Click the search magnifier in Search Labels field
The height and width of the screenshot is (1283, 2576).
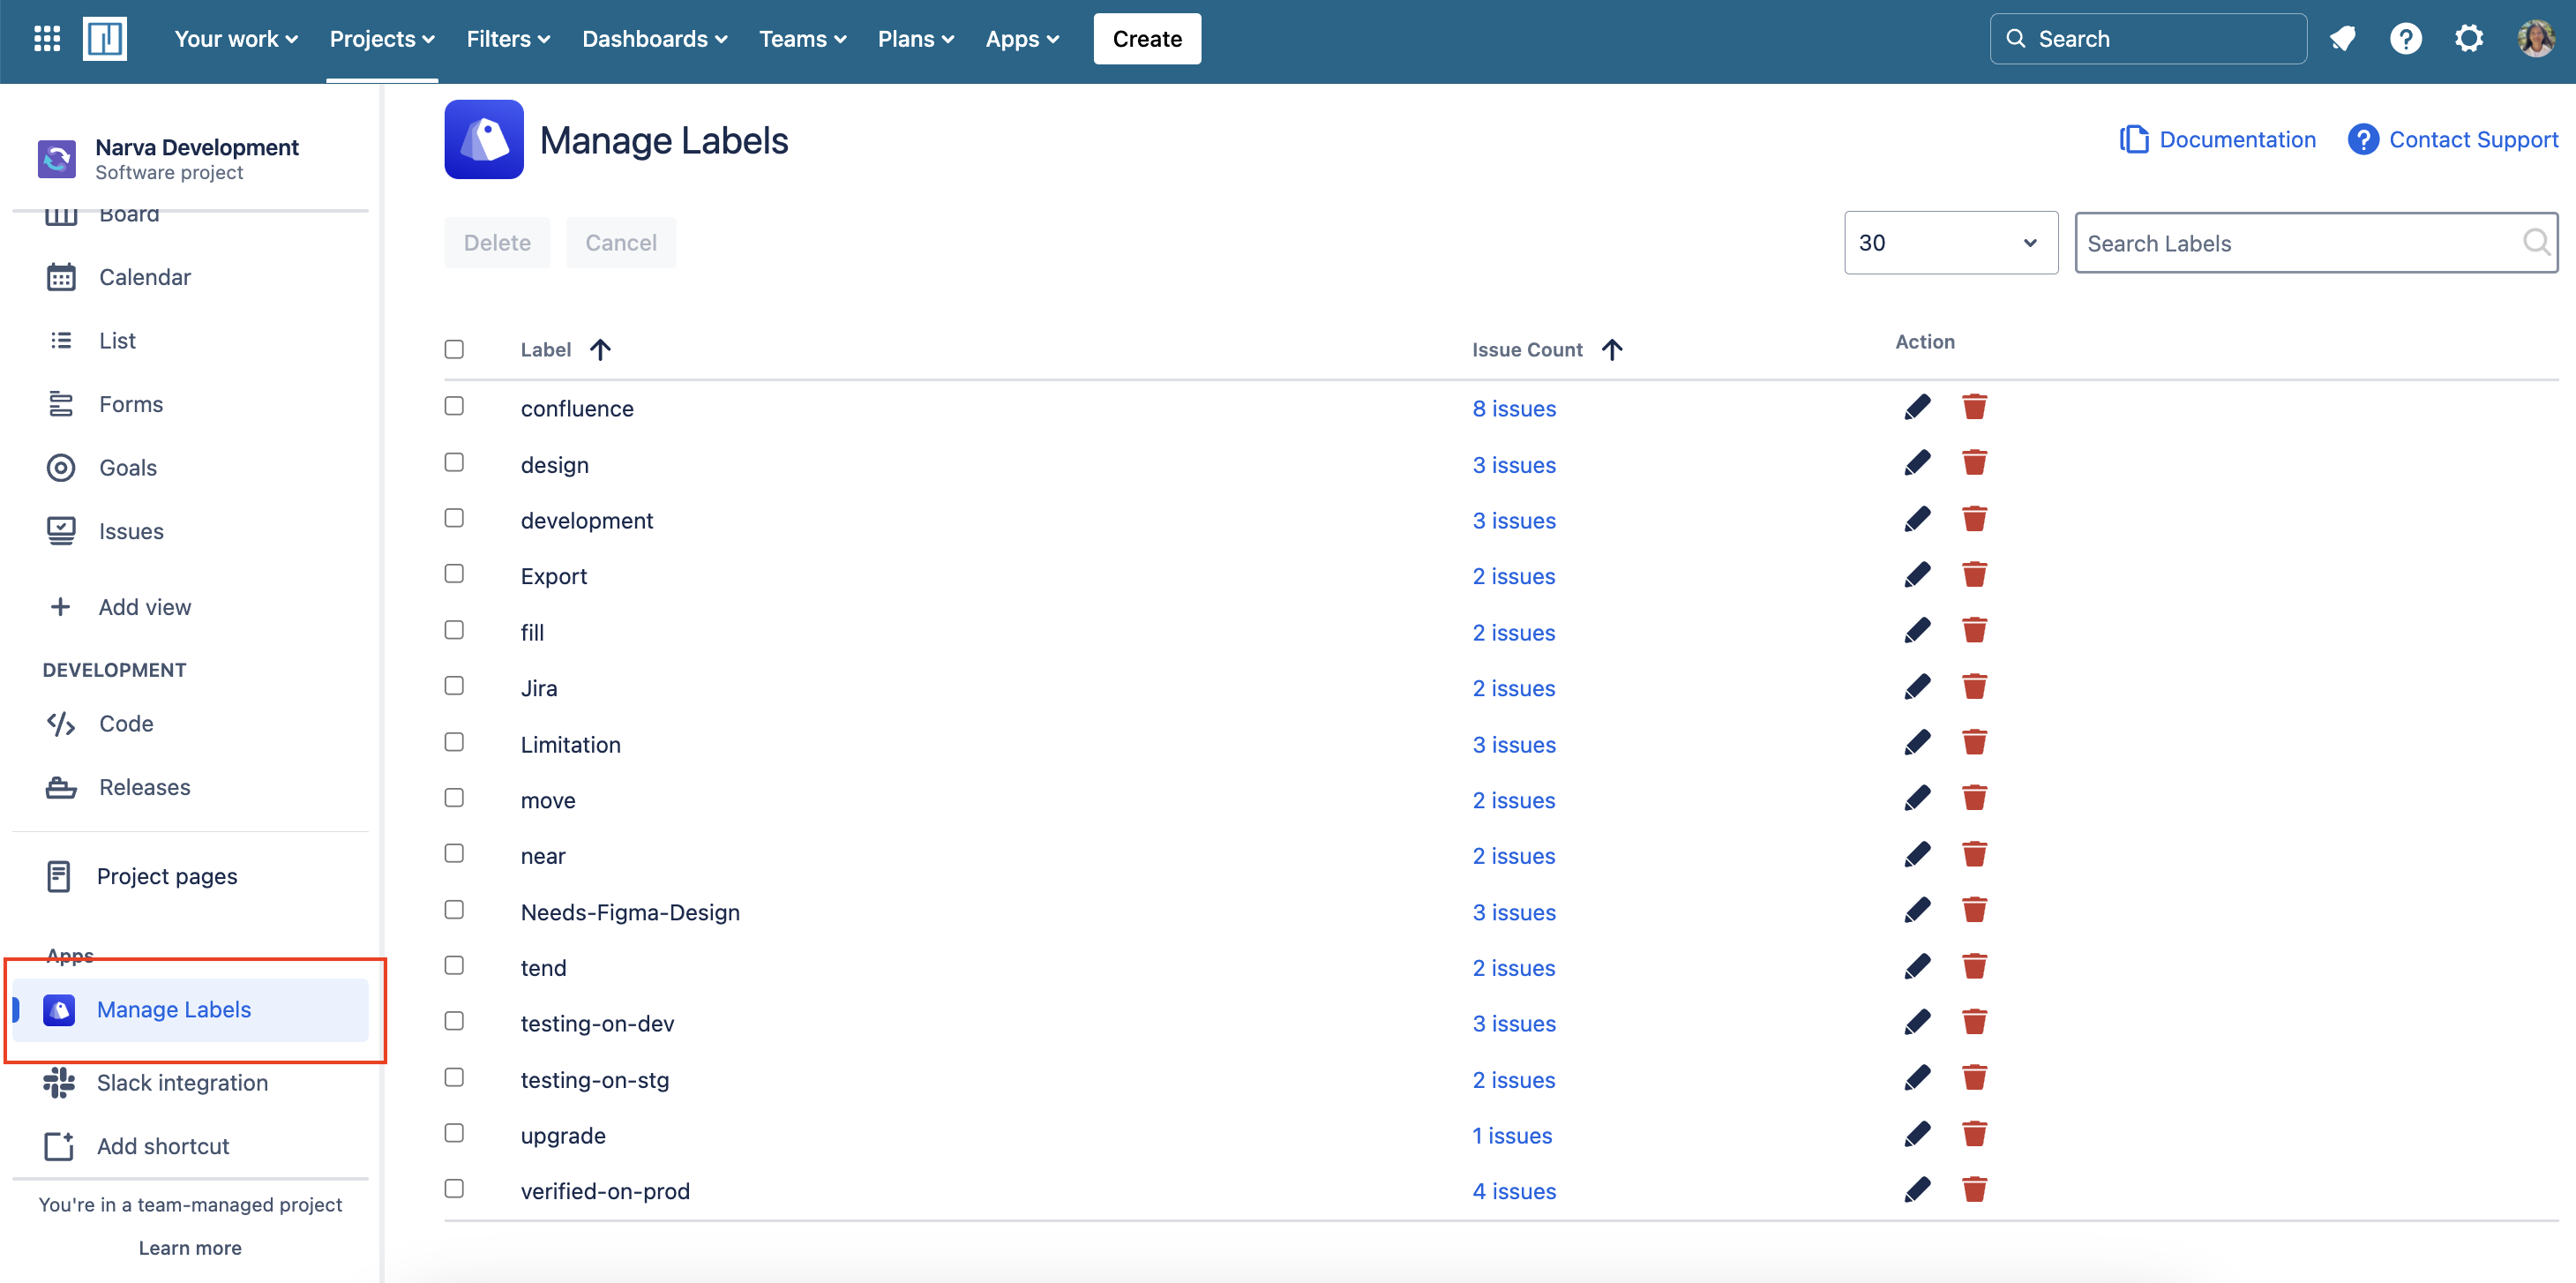click(x=2537, y=242)
